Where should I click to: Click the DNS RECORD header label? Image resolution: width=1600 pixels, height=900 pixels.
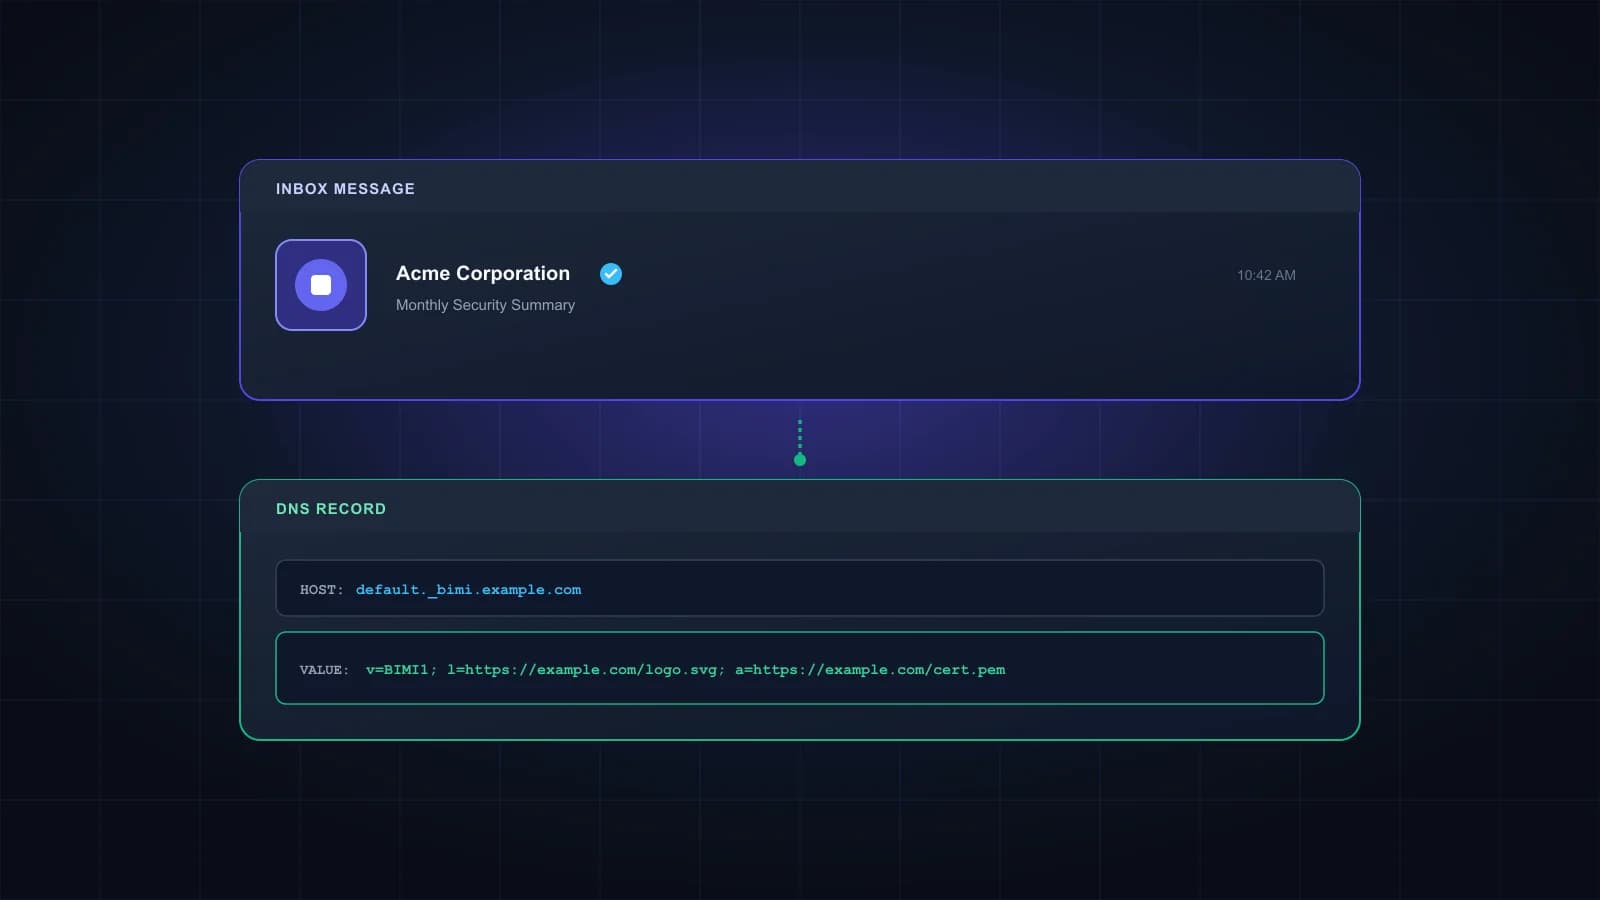(x=331, y=509)
